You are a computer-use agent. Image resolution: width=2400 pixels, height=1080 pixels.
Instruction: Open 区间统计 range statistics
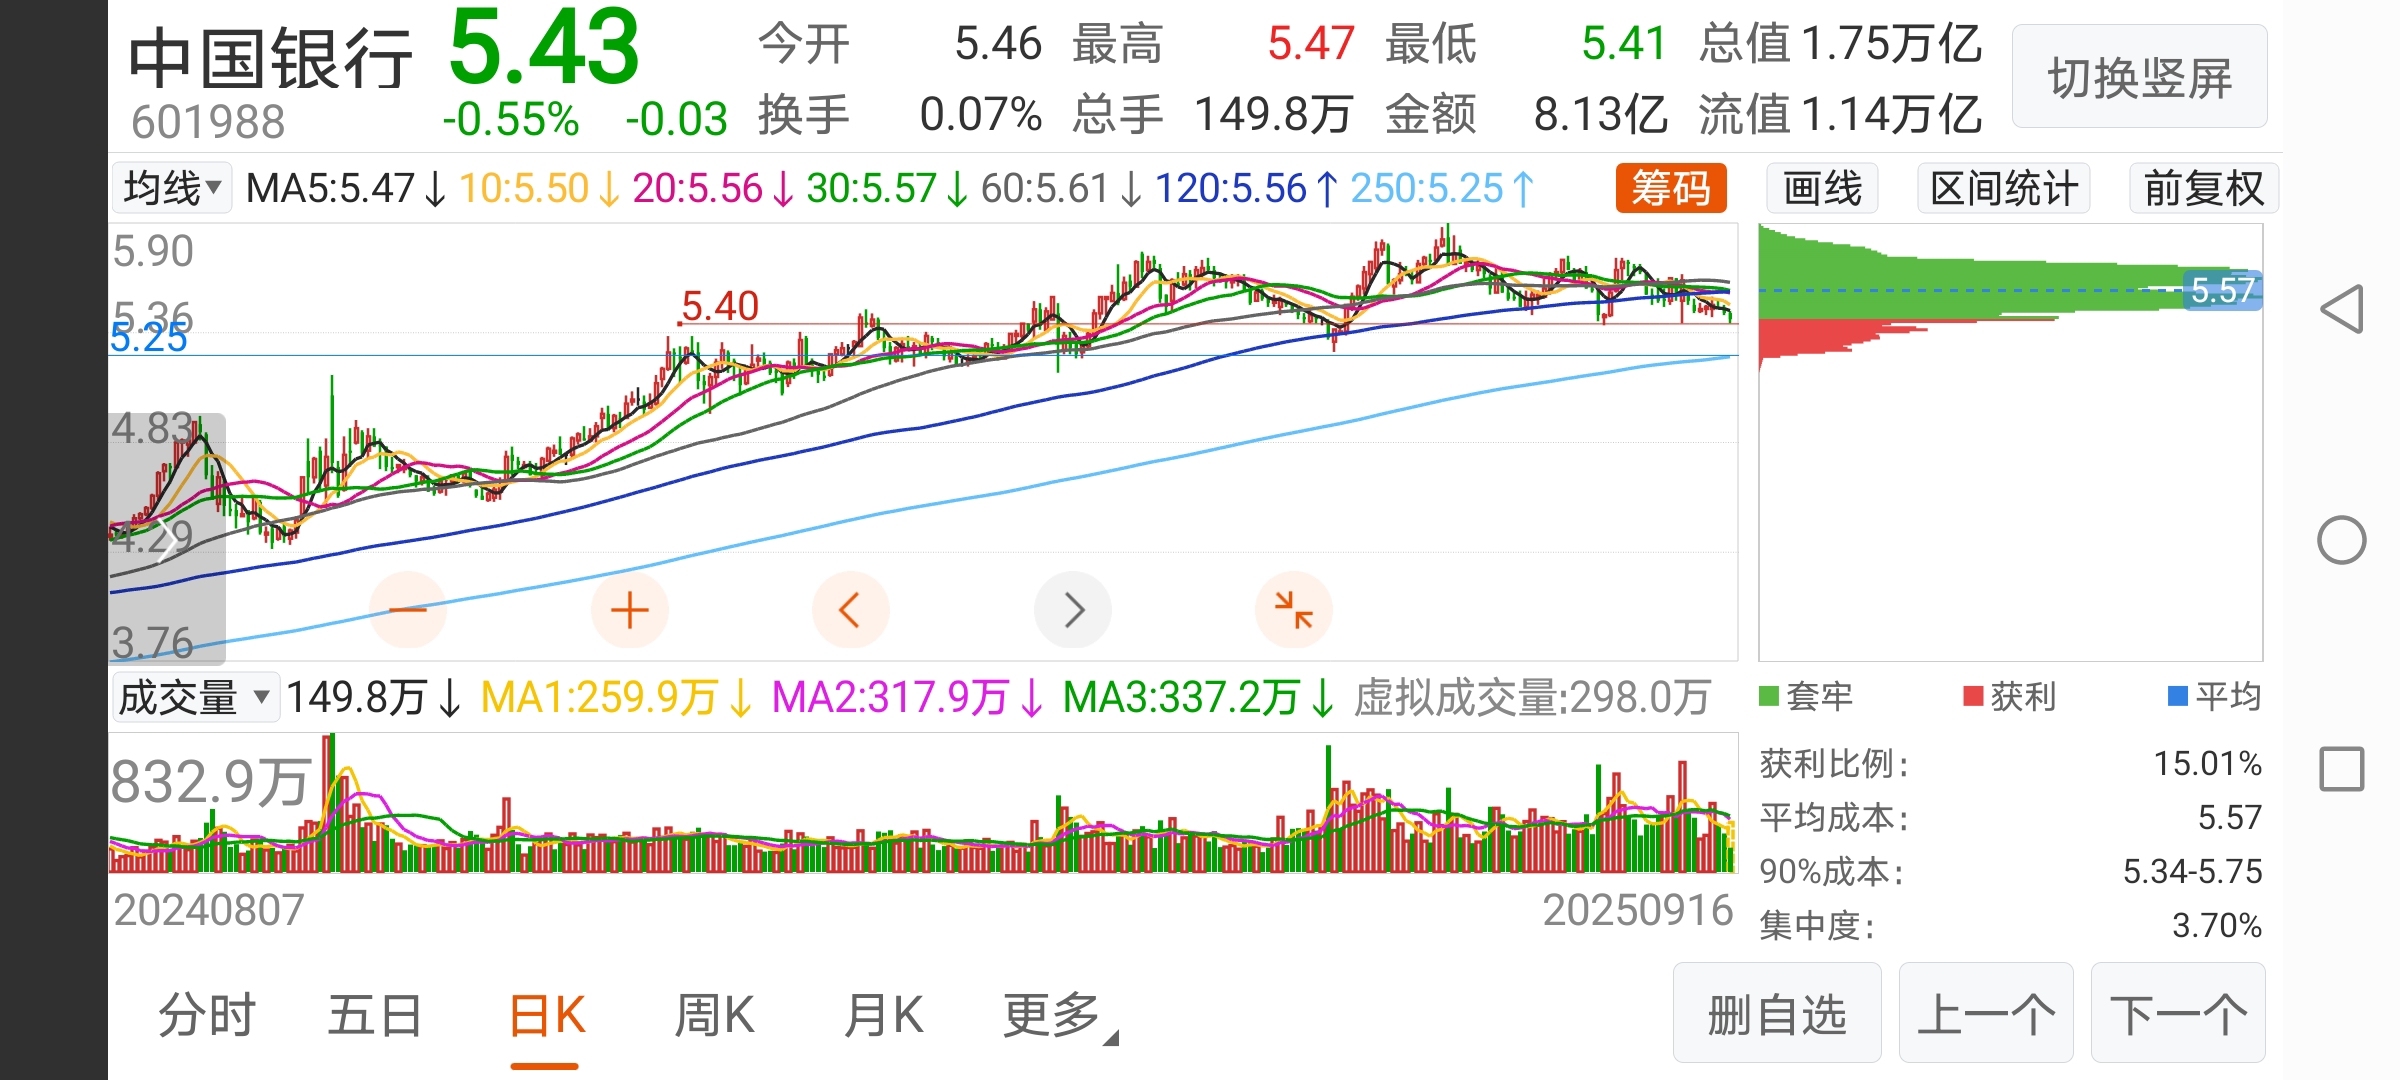click(2004, 188)
